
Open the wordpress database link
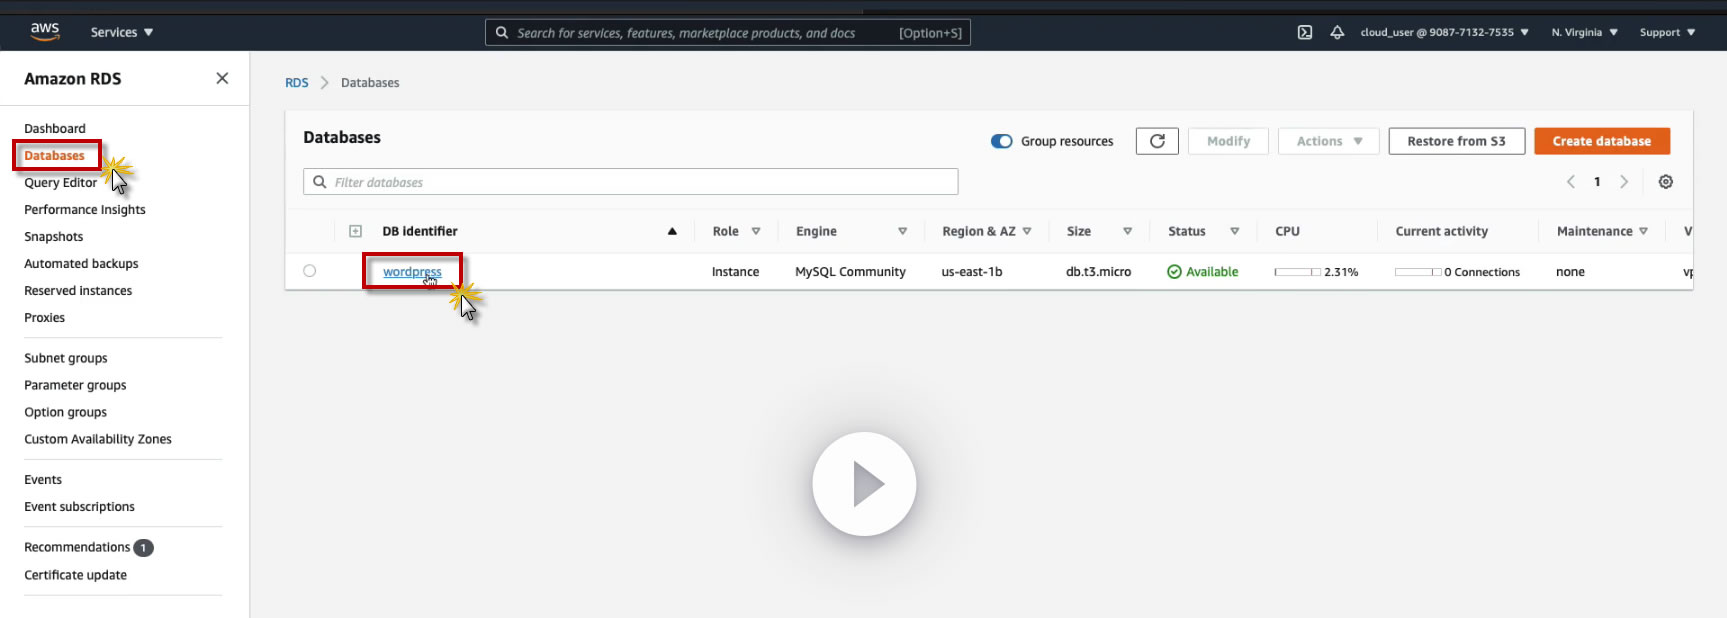point(412,272)
